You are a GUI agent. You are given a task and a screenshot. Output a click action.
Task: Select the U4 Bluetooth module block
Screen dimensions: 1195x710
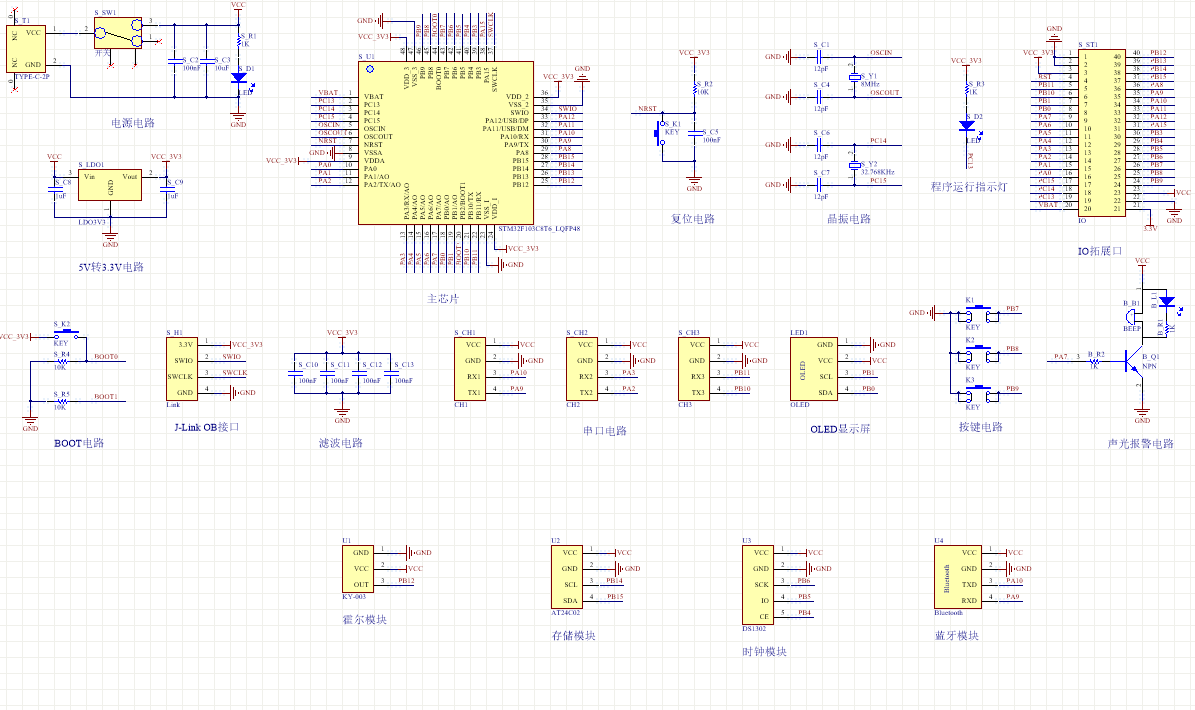click(x=958, y=577)
